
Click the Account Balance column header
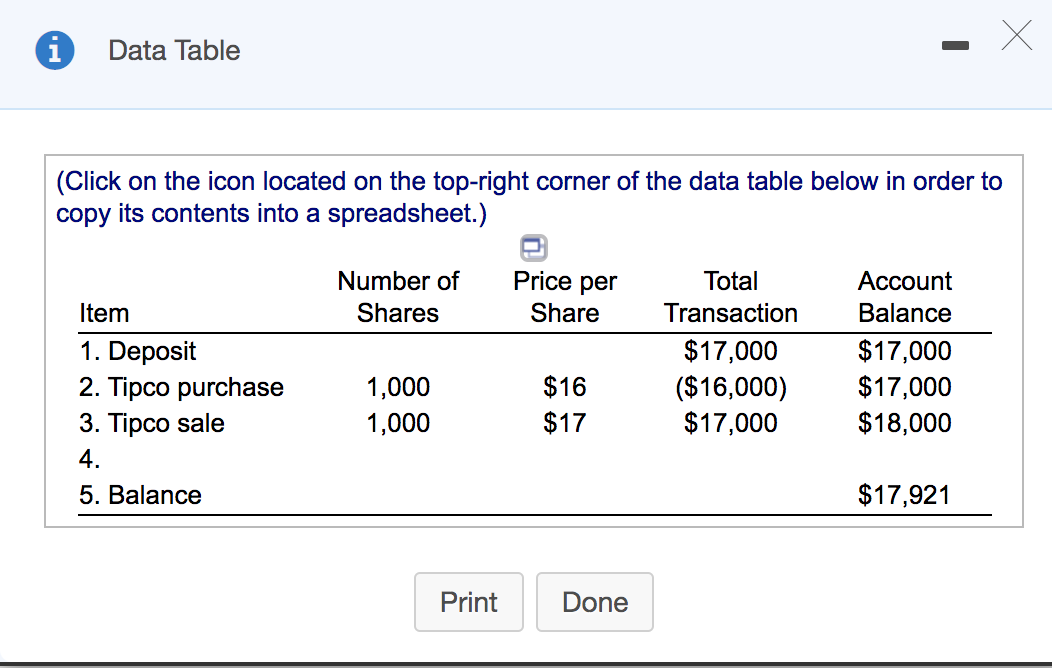(905, 297)
